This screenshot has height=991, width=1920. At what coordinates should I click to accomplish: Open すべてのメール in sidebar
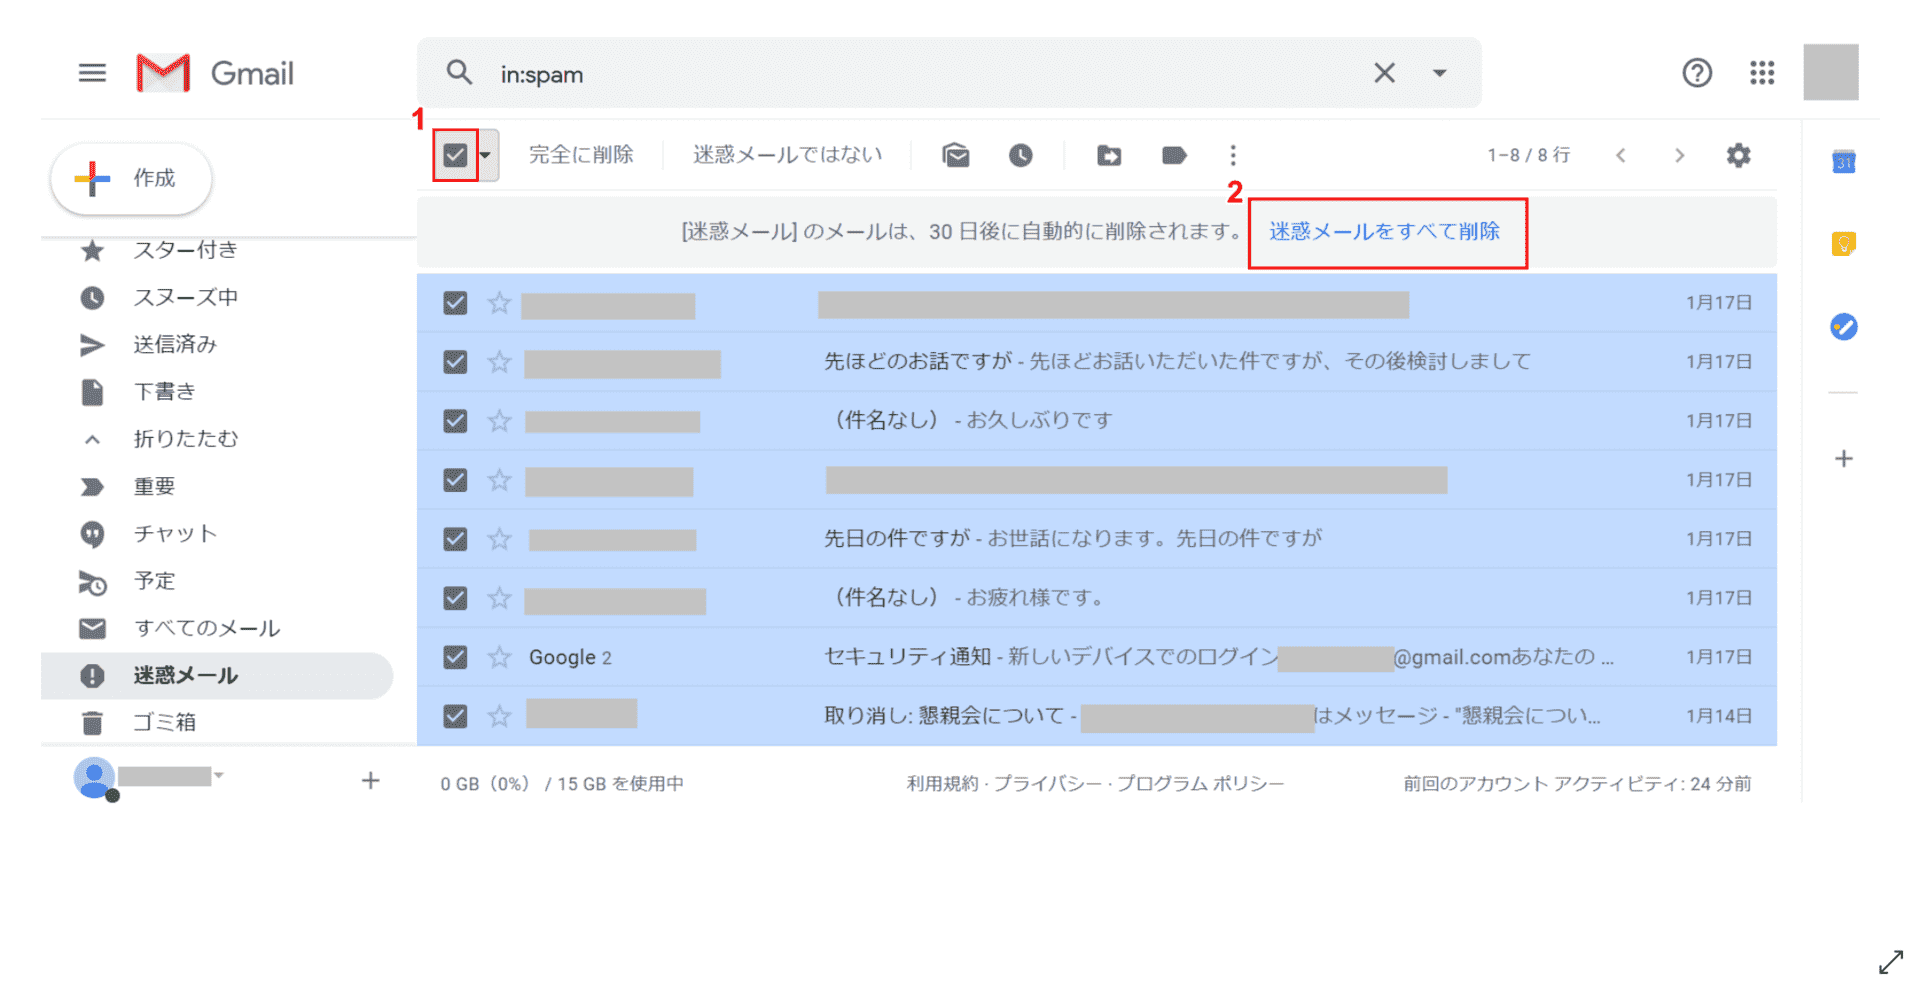tap(207, 628)
